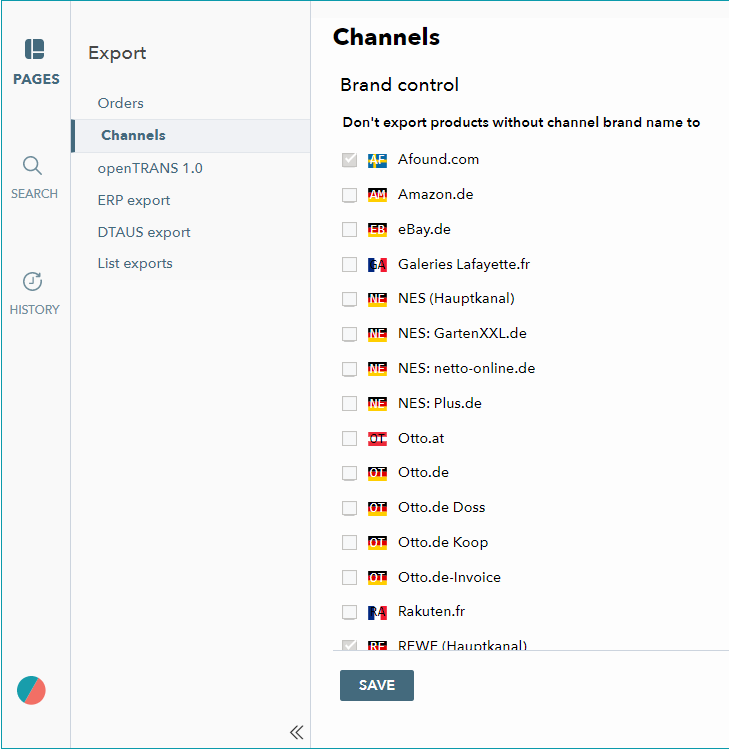Click the Export sidebar heading
Screen dimensions: 729x749
(117, 53)
